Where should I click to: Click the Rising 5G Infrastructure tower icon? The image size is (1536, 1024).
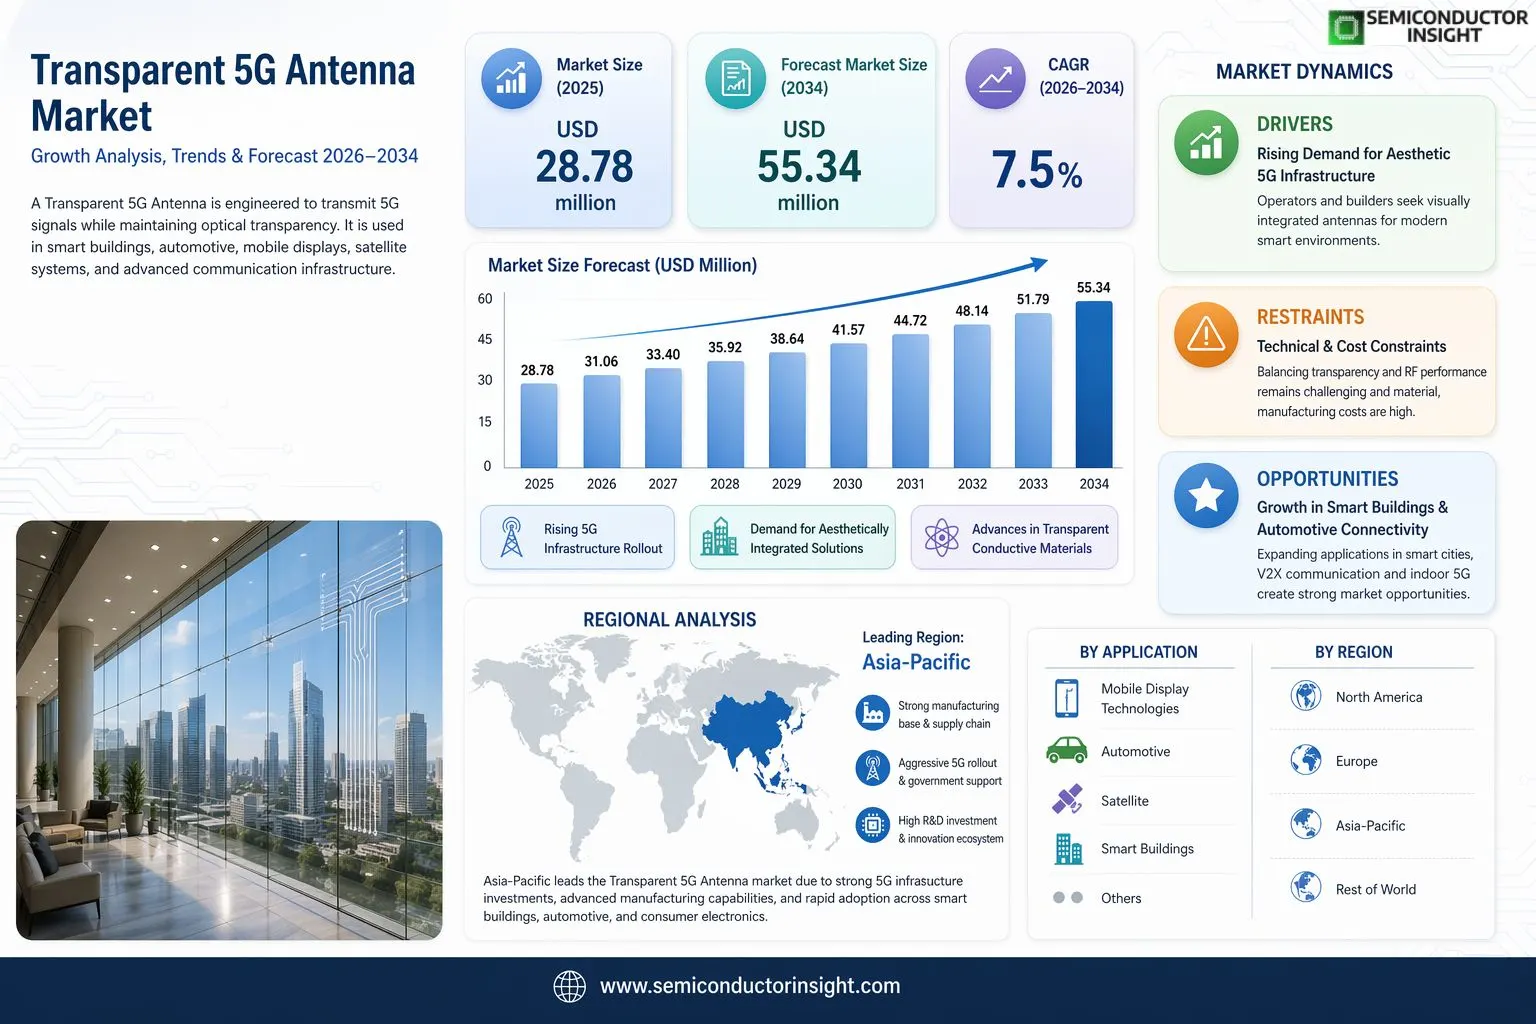click(x=511, y=538)
